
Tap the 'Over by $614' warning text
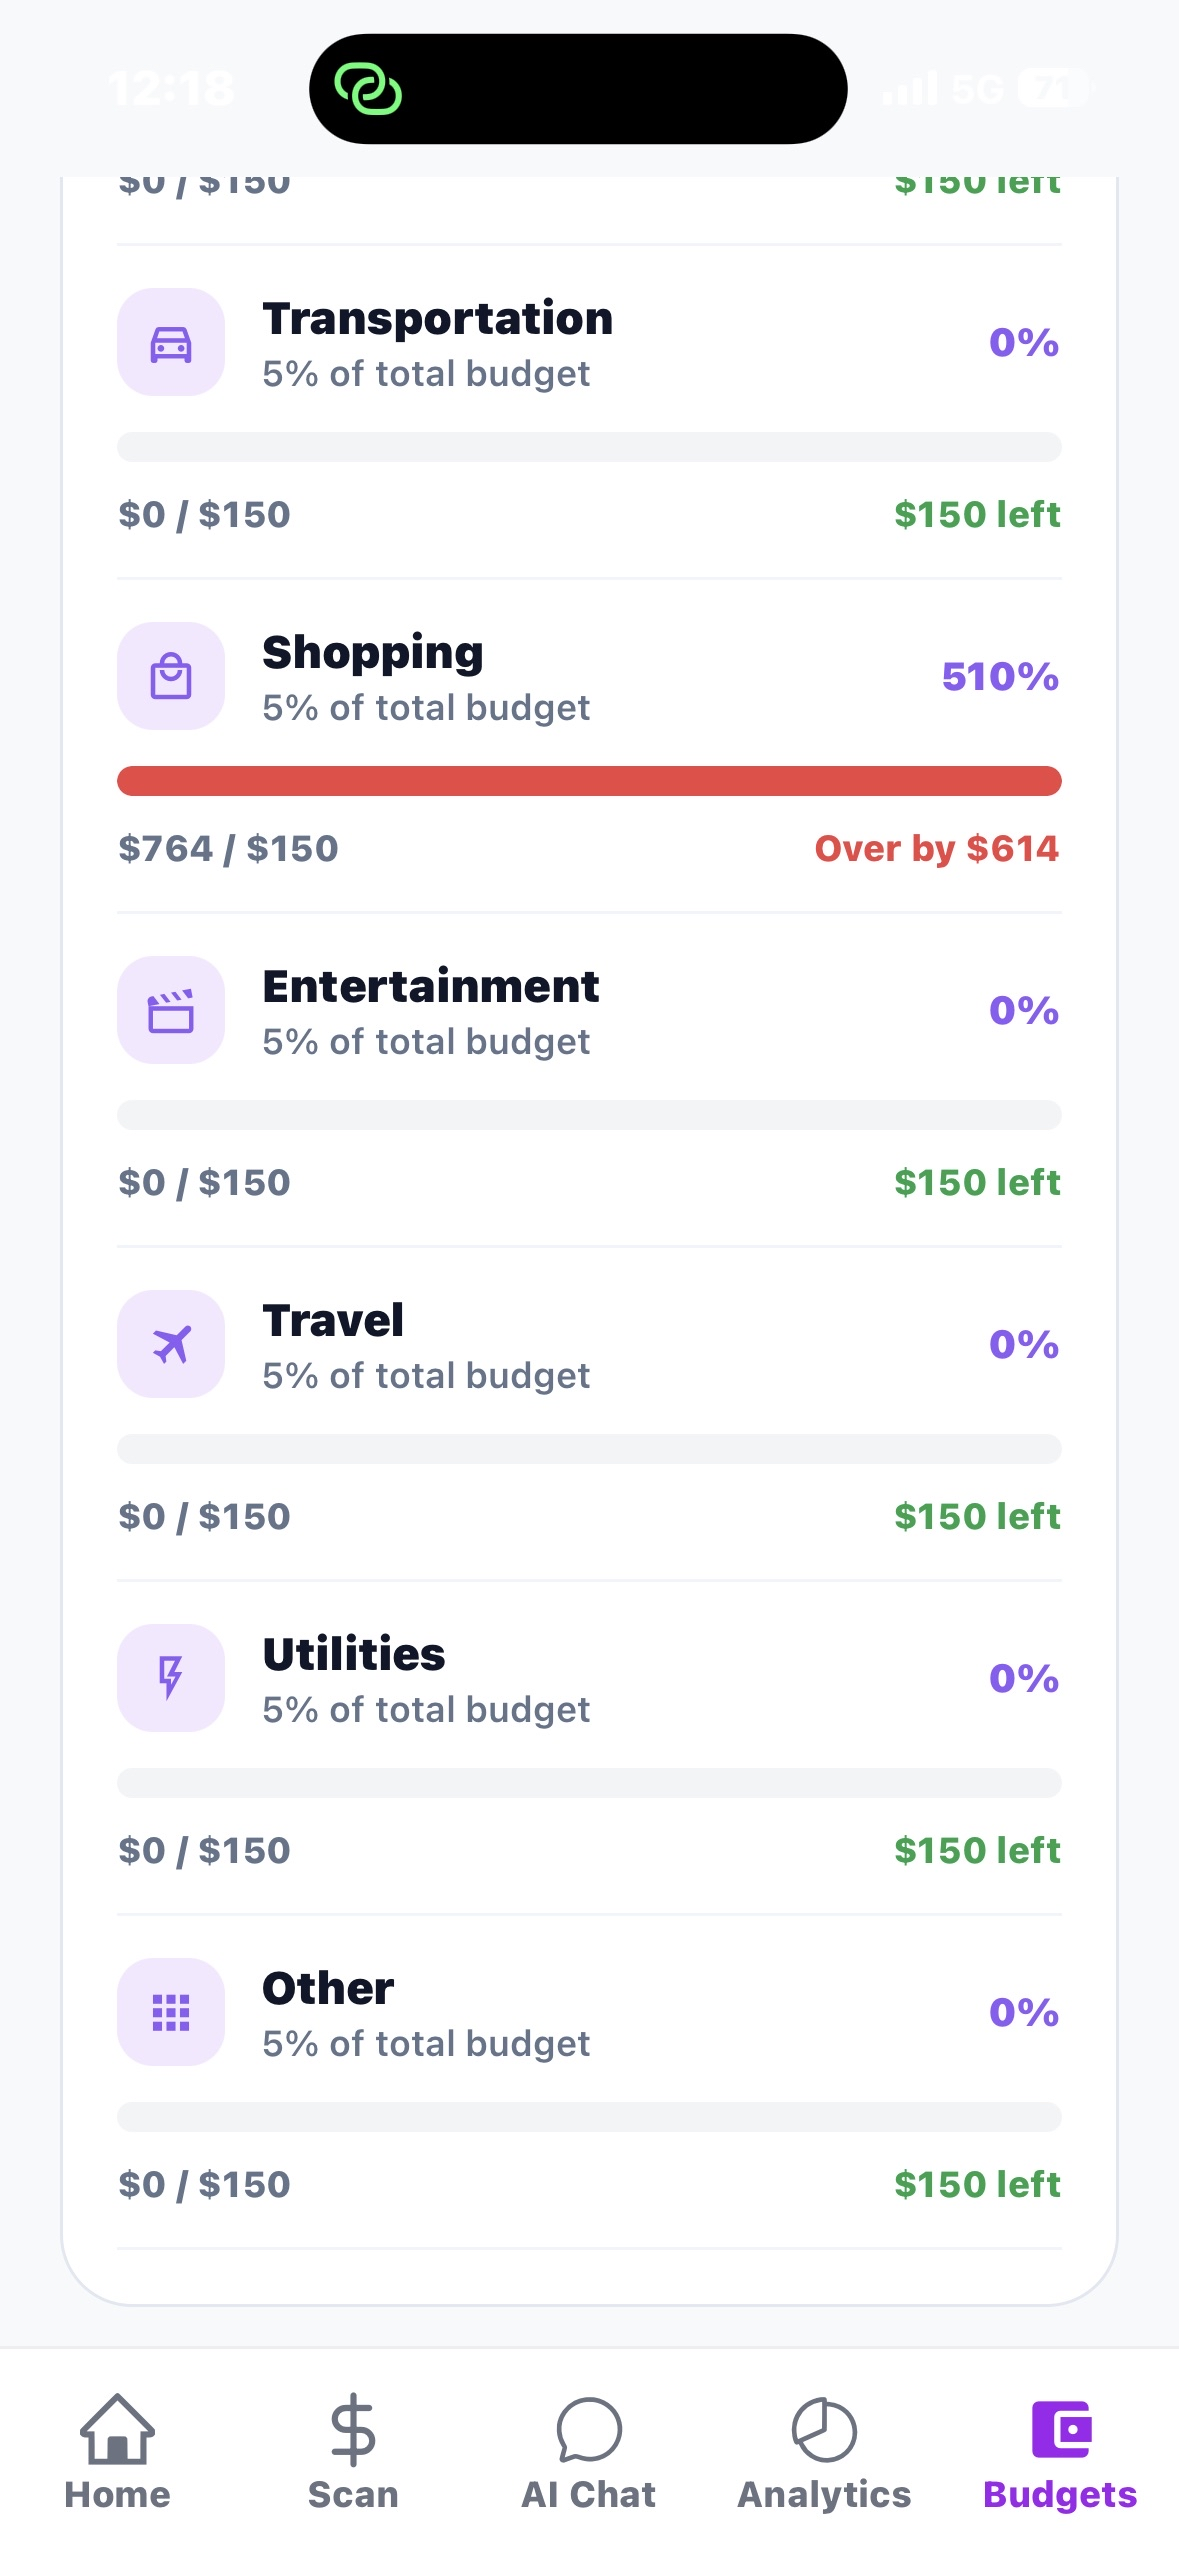(x=936, y=849)
